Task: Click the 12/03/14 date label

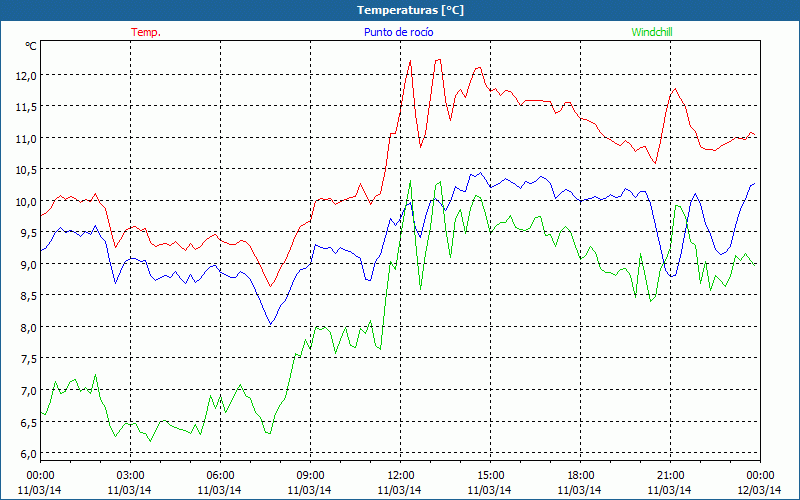Action: point(759,490)
